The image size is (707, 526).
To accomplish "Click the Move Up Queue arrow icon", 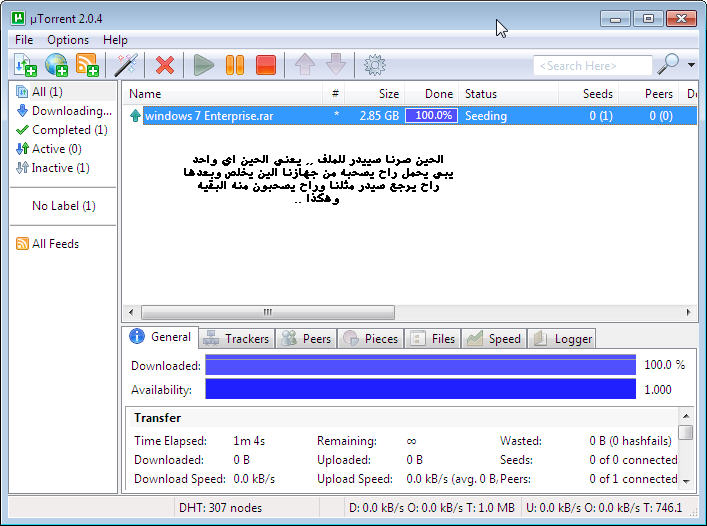I will (x=305, y=64).
